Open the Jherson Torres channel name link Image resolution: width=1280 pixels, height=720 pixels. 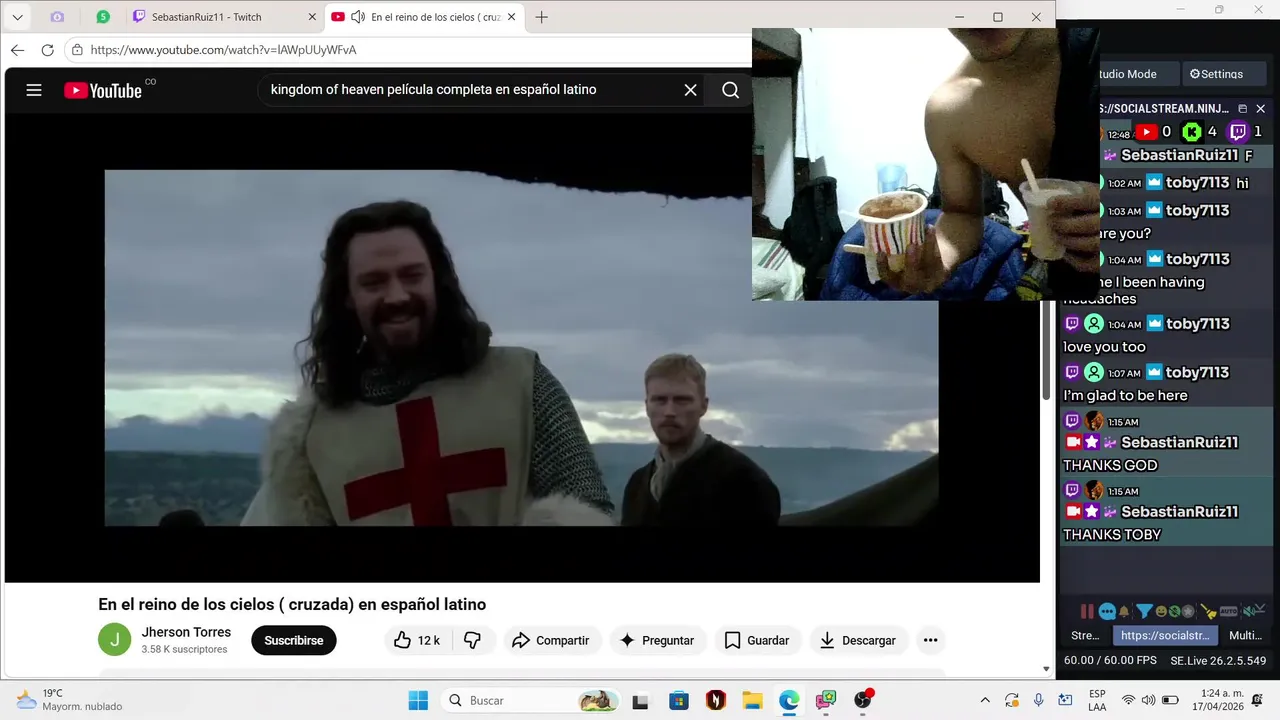(x=186, y=632)
